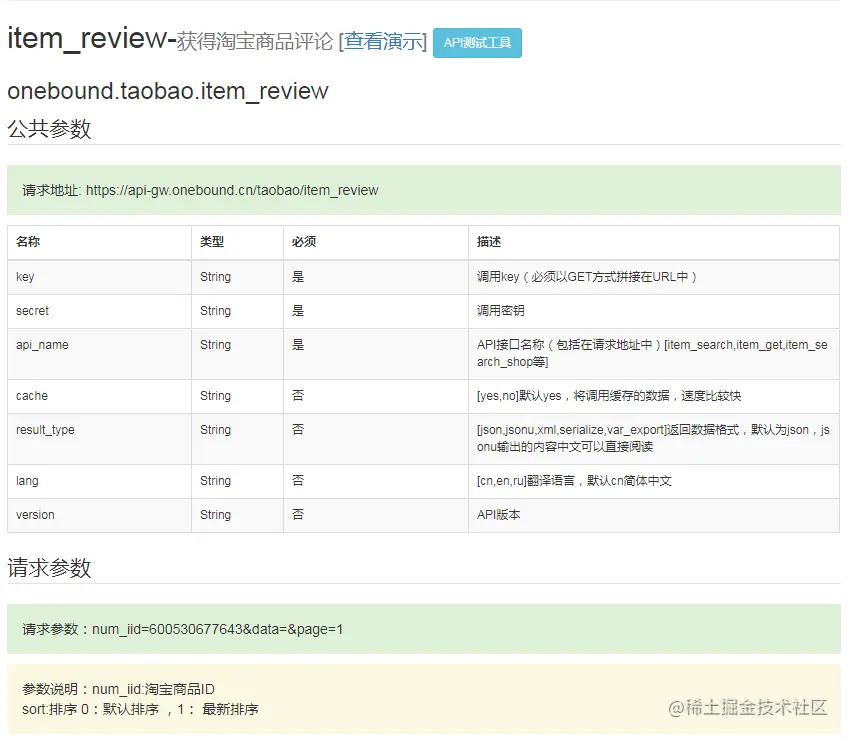
Task: Select the 'secret' parameter name cell
Action: coord(99,311)
